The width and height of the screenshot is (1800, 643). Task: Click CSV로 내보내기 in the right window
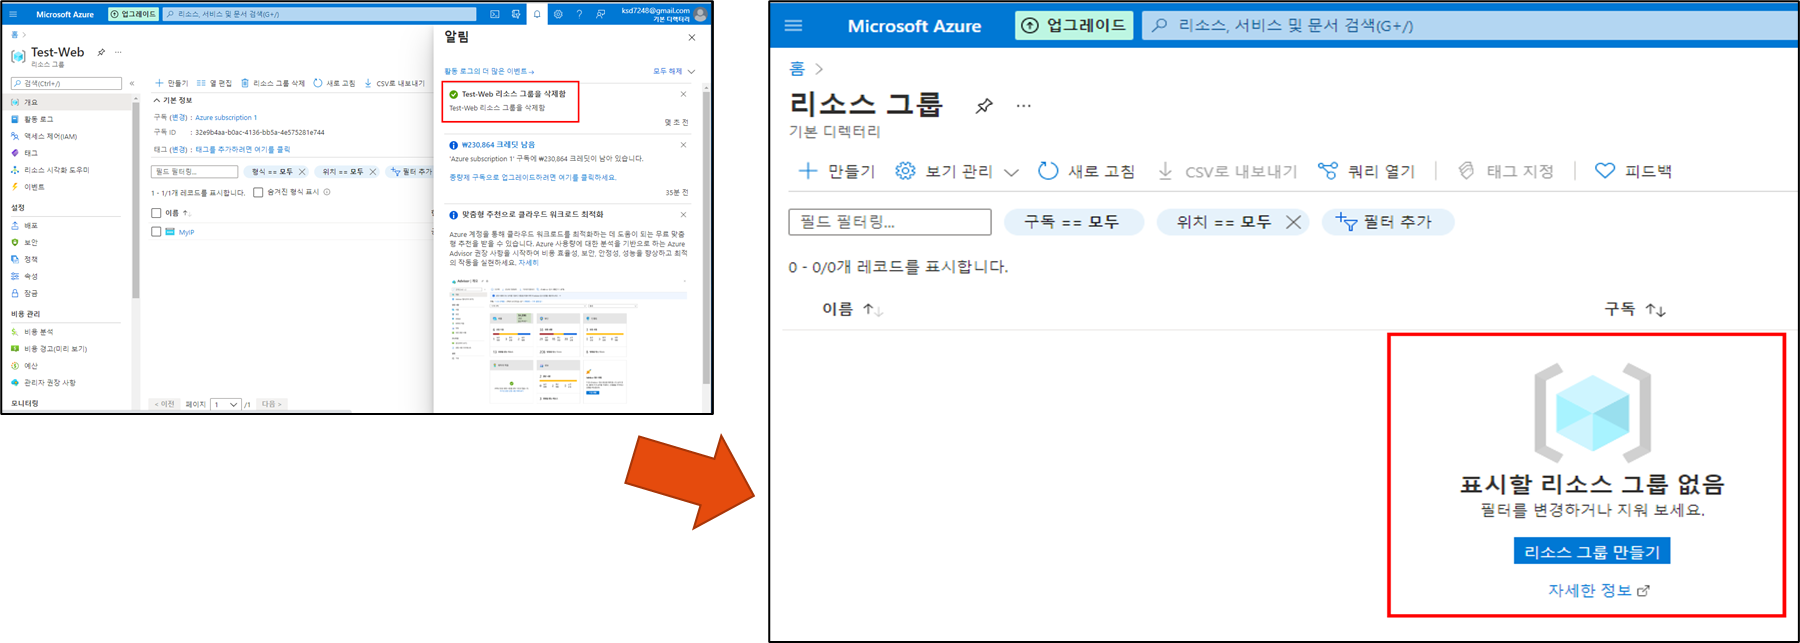[1227, 171]
